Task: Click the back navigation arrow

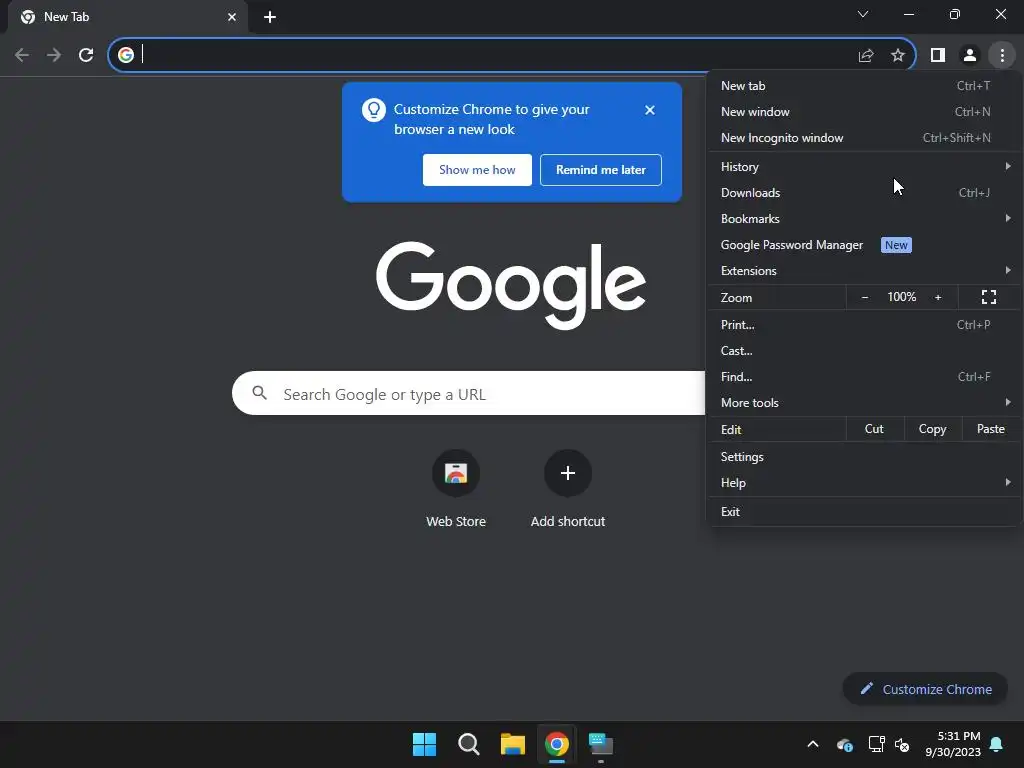Action: (x=22, y=55)
